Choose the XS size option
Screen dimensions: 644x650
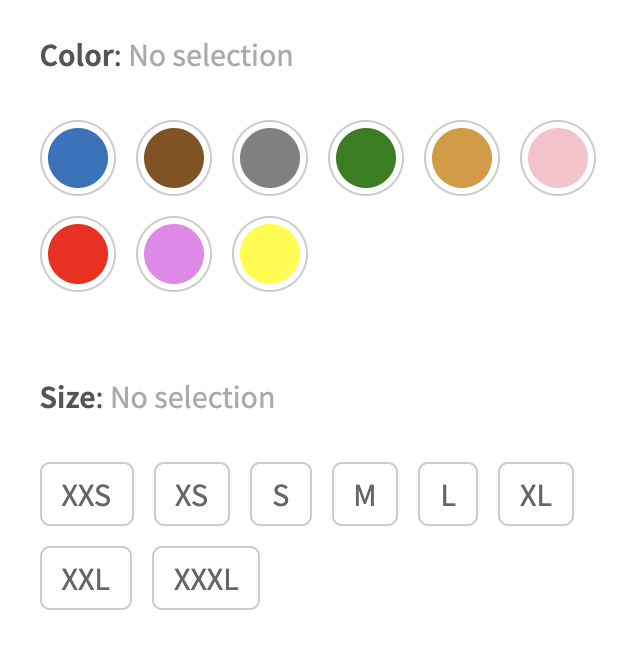click(x=191, y=494)
